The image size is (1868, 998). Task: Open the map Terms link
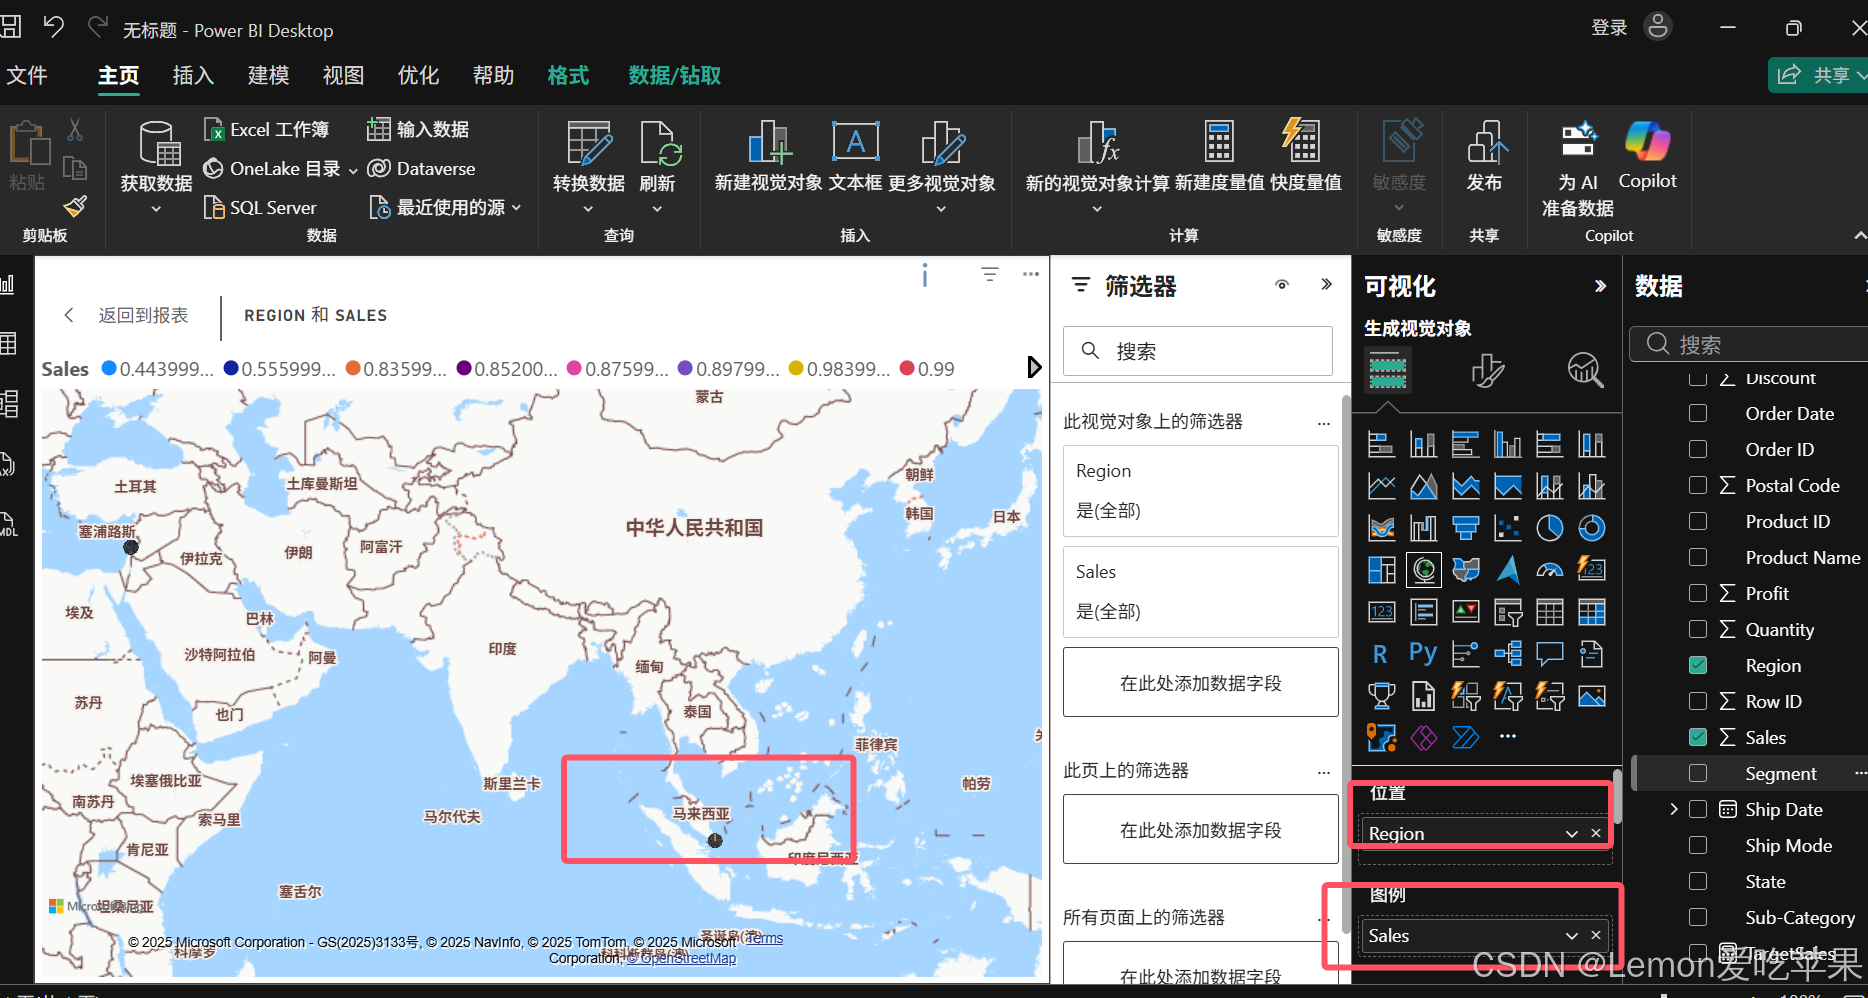click(765, 938)
